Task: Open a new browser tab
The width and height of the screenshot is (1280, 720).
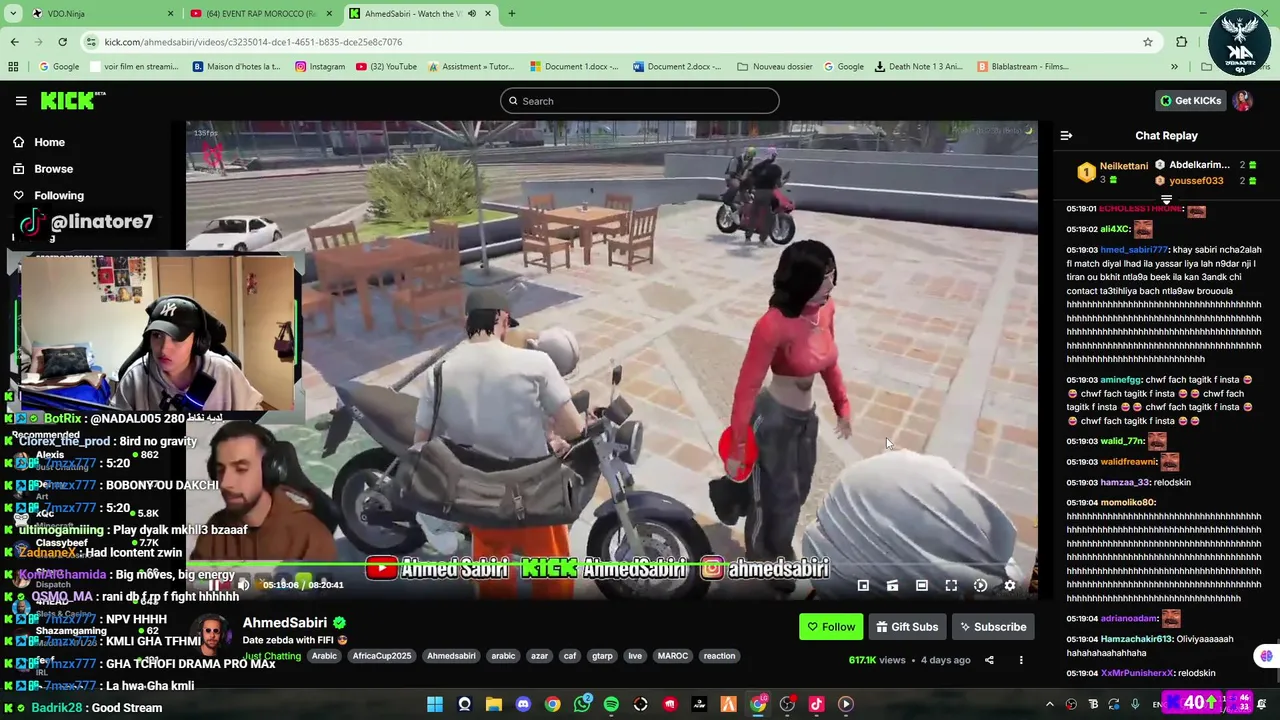Action: (511, 14)
